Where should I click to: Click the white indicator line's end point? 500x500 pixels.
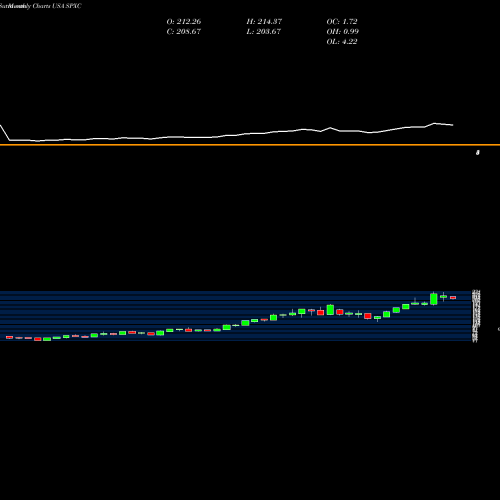453,125
